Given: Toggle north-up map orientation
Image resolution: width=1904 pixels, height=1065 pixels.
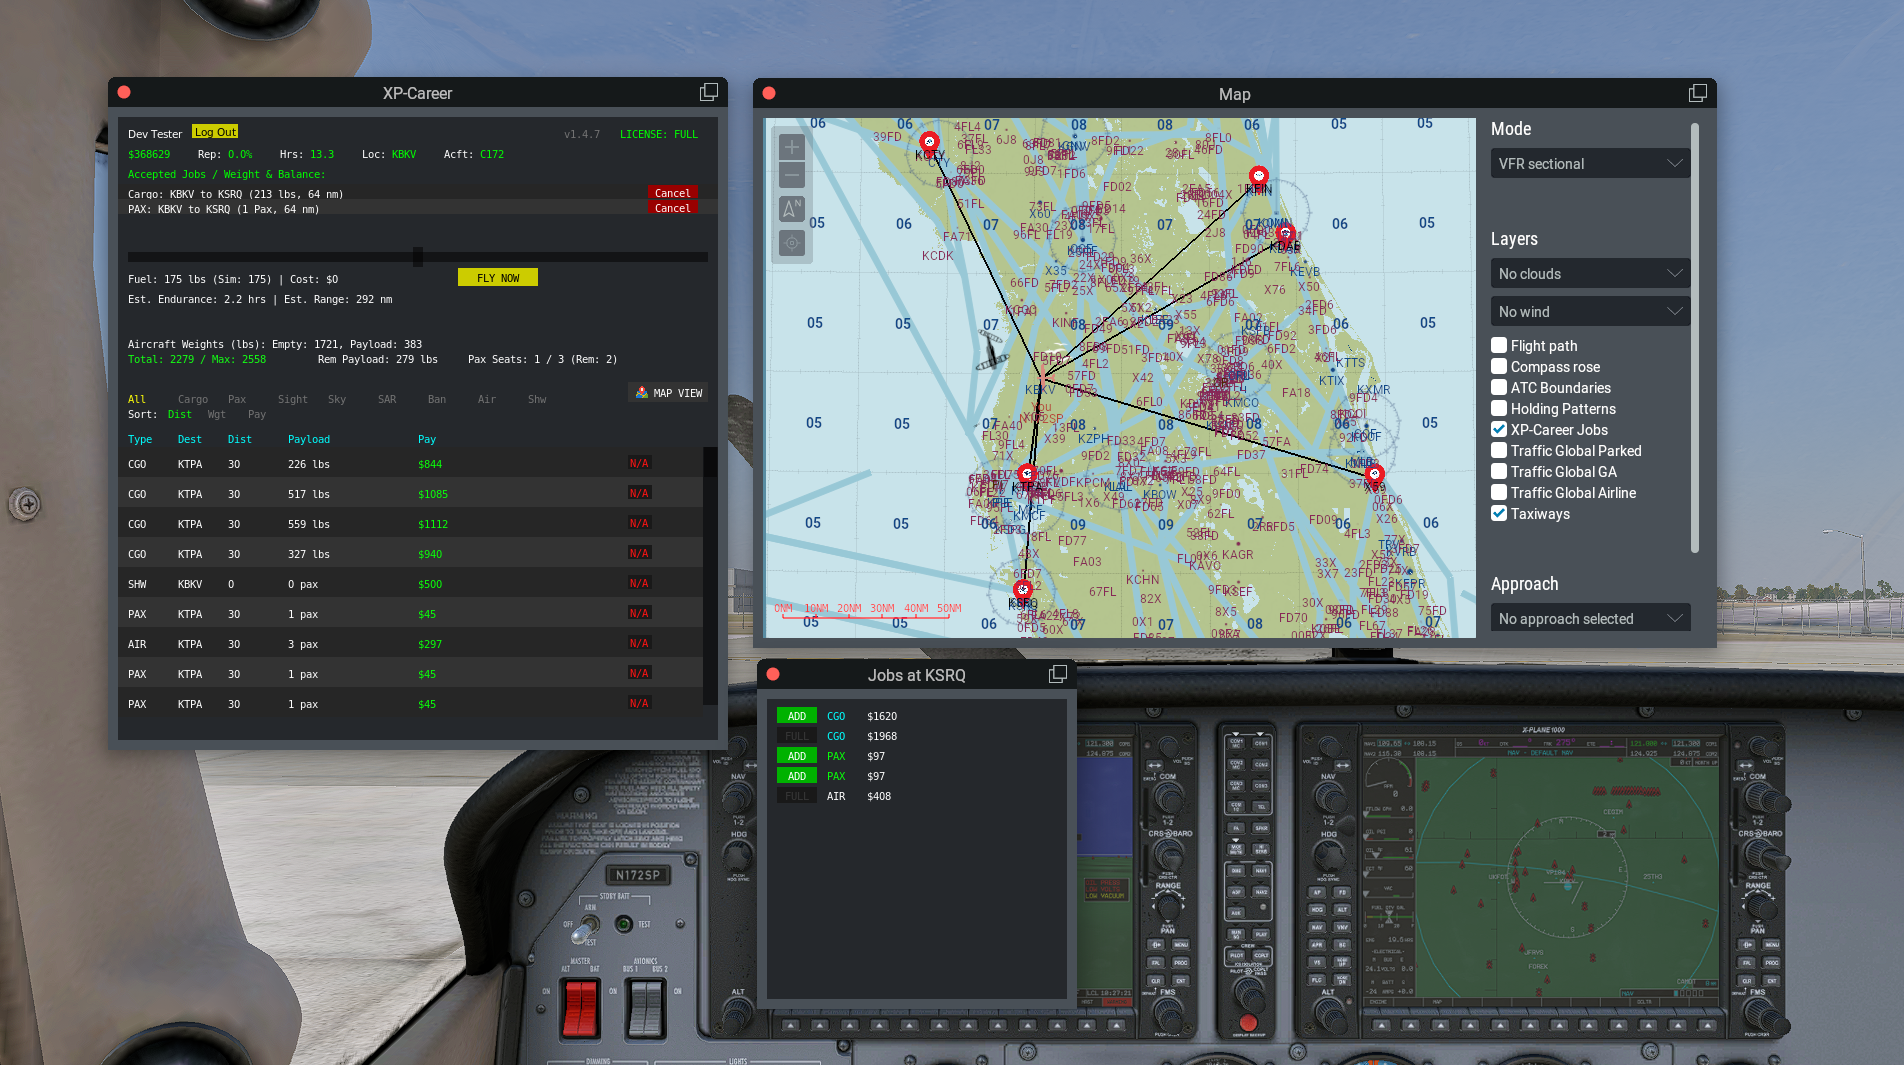Looking at the screenshot, I should [791, 209].
